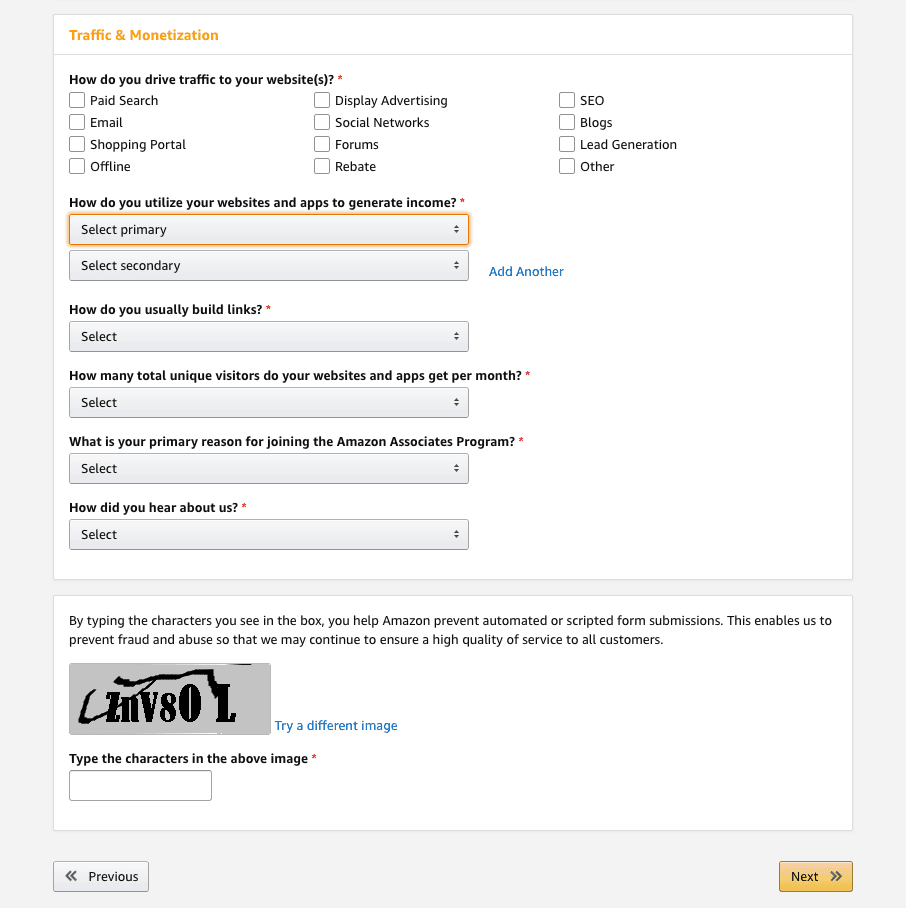Open the link building method dropdown
This screenshot has width=906, height=908.
(x=268, y=336)
